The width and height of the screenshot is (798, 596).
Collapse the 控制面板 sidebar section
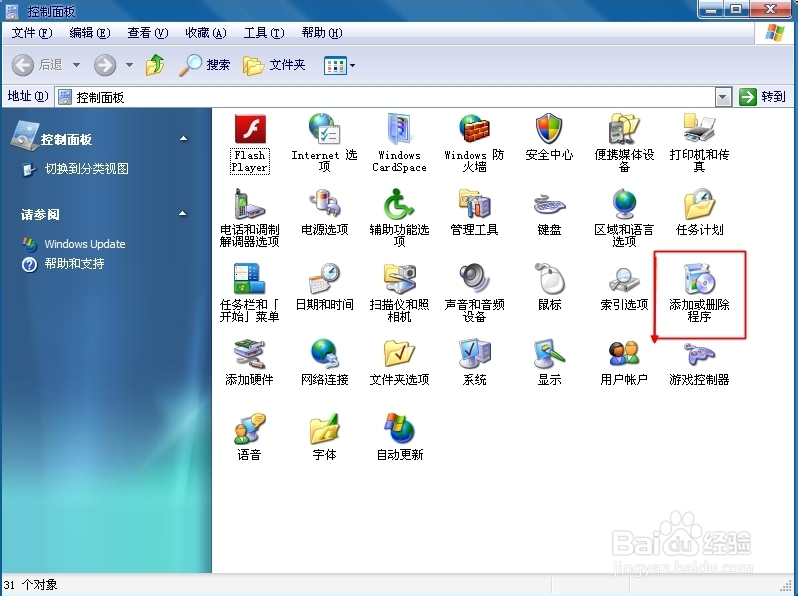[x=183, y=139]
